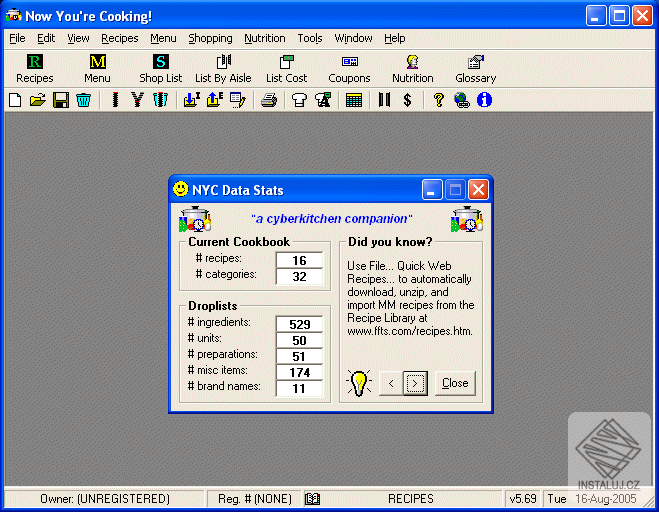
Task: Click the yellow question mark help icon
Action: (439, 100)
